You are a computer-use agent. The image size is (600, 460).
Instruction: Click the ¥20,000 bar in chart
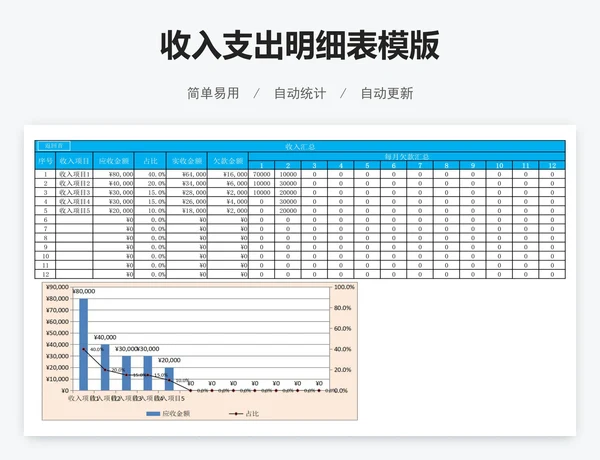click(x=169, y=379)
